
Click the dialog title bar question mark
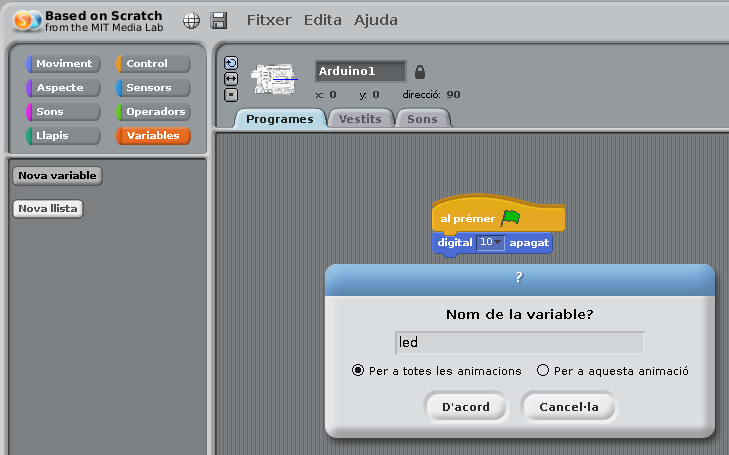519,277
